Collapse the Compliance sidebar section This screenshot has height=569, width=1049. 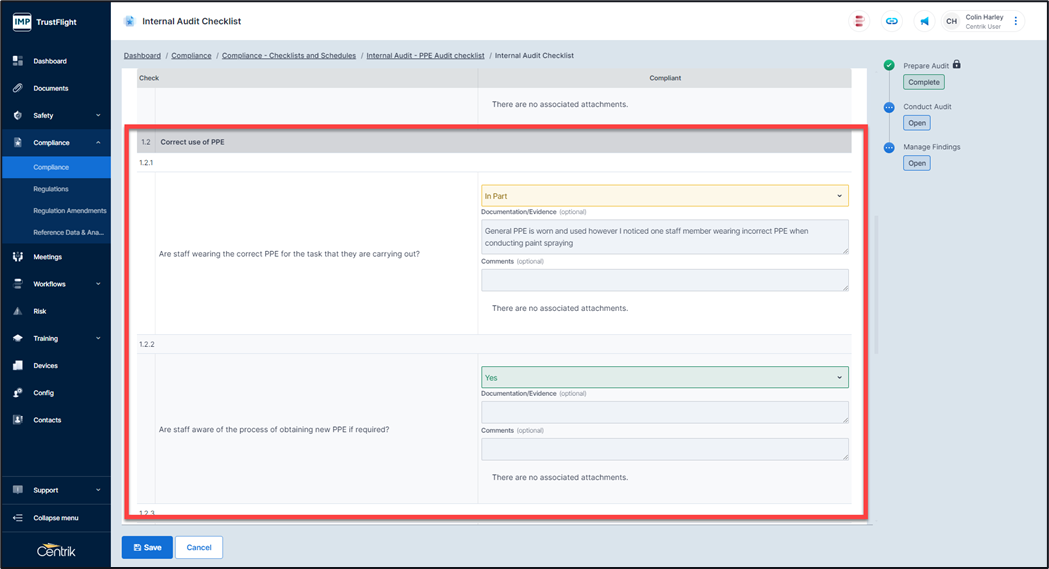click(x=98, y=143)
